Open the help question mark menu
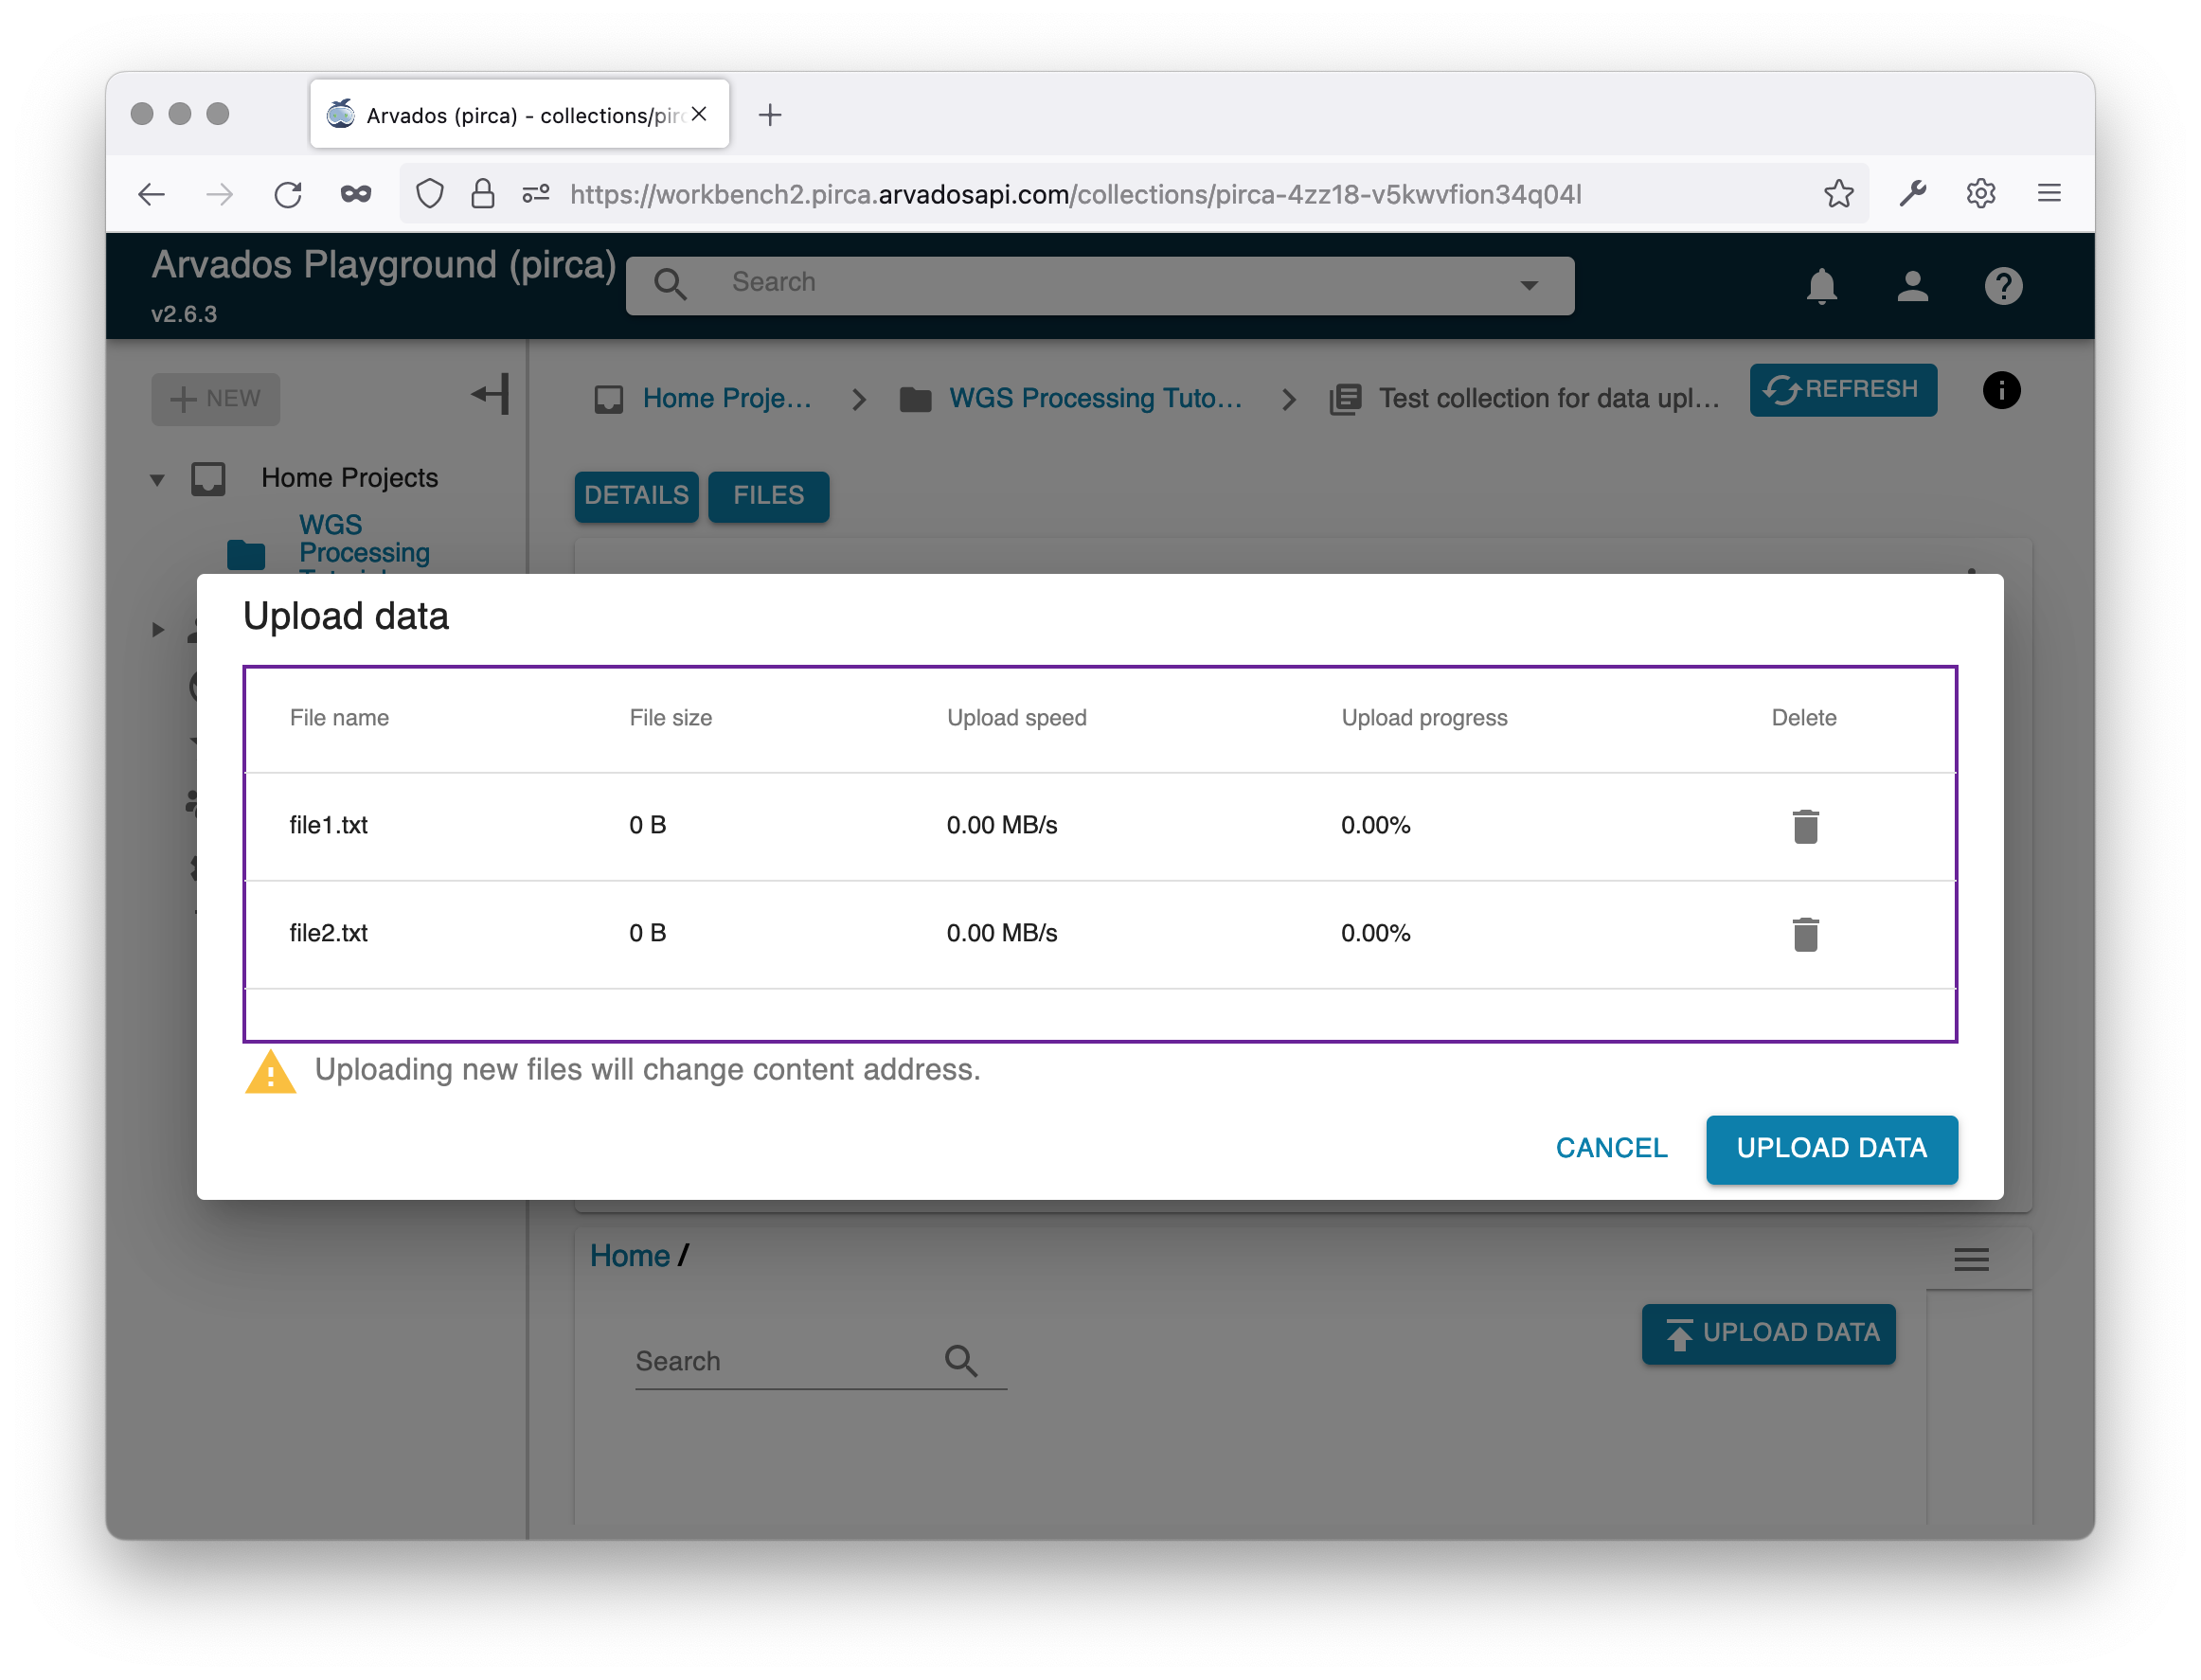Screen dimensions: 2201x1680 [x=2002, y=286]
